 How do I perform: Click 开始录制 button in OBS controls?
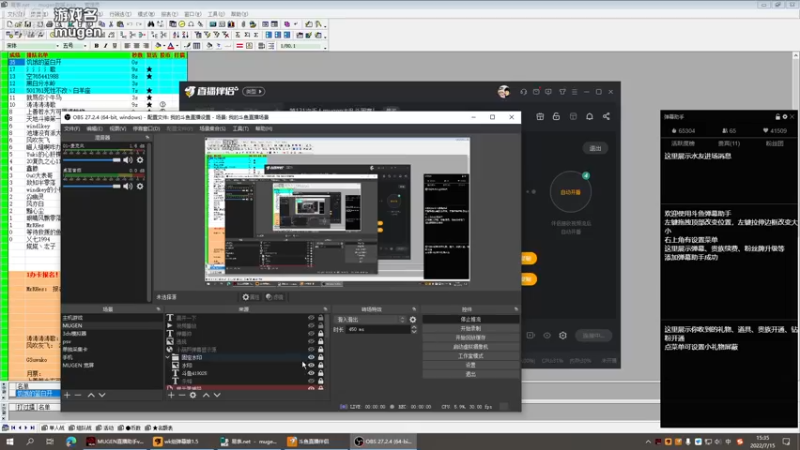click(x=470, y=329)
